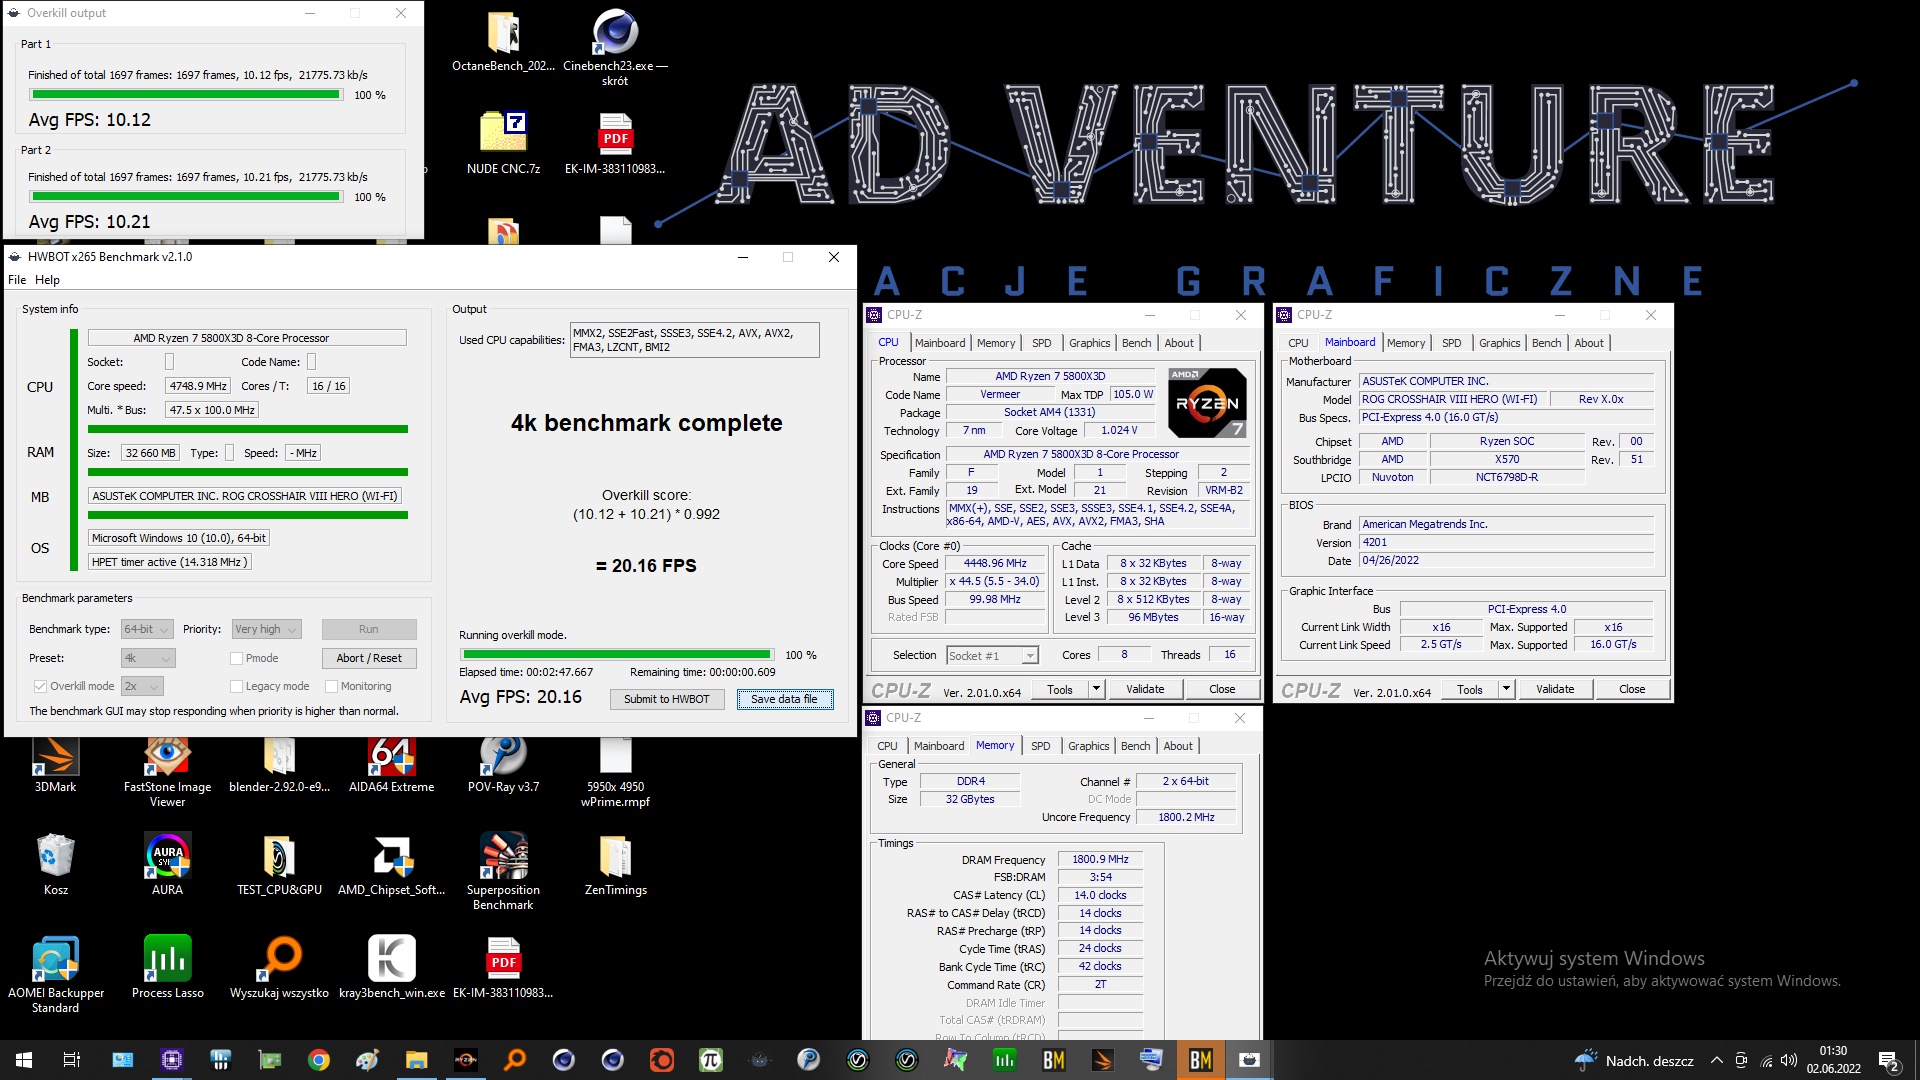Open kray3bench_win.exe desktop icon

[391, 967]
